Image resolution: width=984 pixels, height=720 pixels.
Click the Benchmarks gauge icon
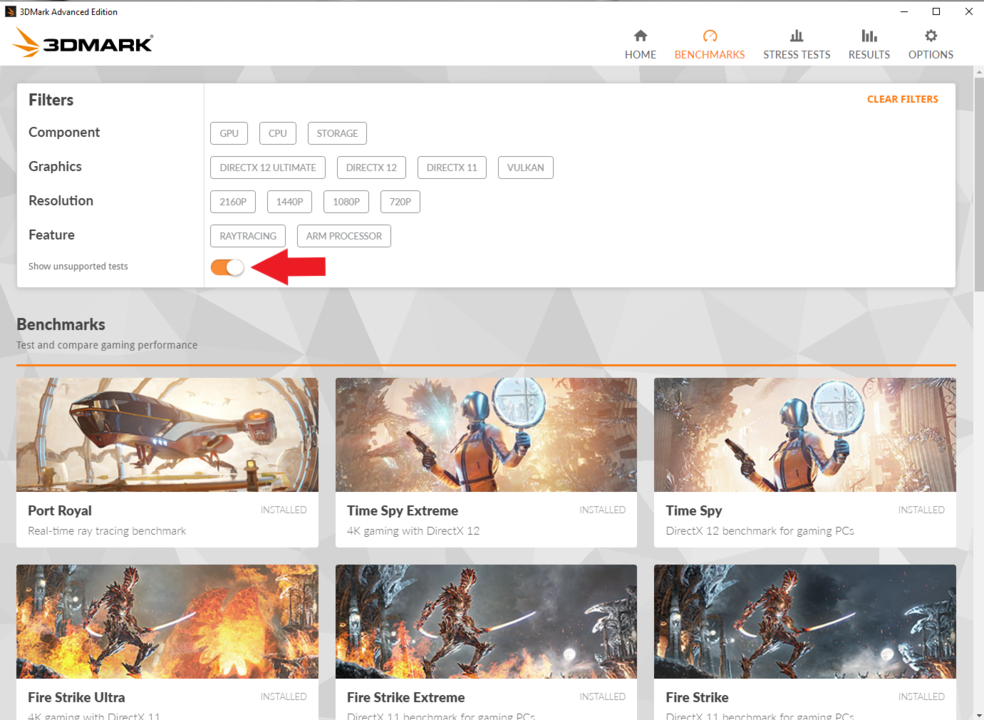pos(709,36)
